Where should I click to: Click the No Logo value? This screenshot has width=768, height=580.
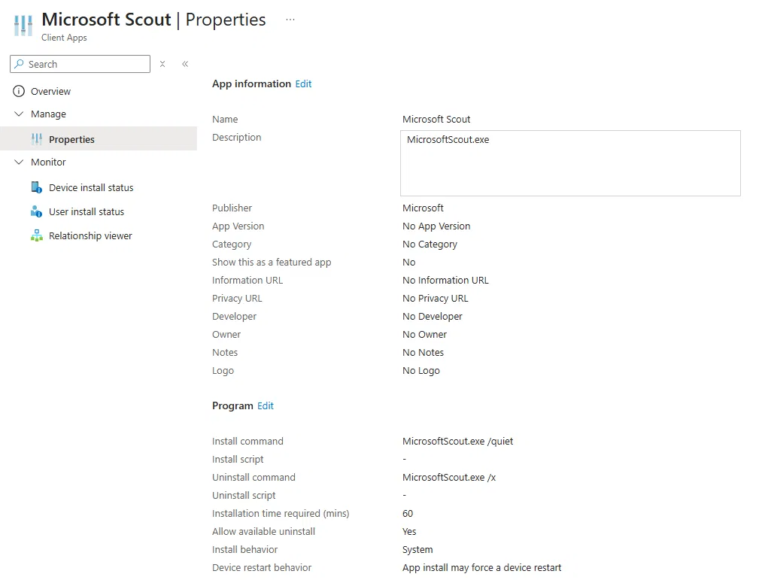tap(421, 370)
